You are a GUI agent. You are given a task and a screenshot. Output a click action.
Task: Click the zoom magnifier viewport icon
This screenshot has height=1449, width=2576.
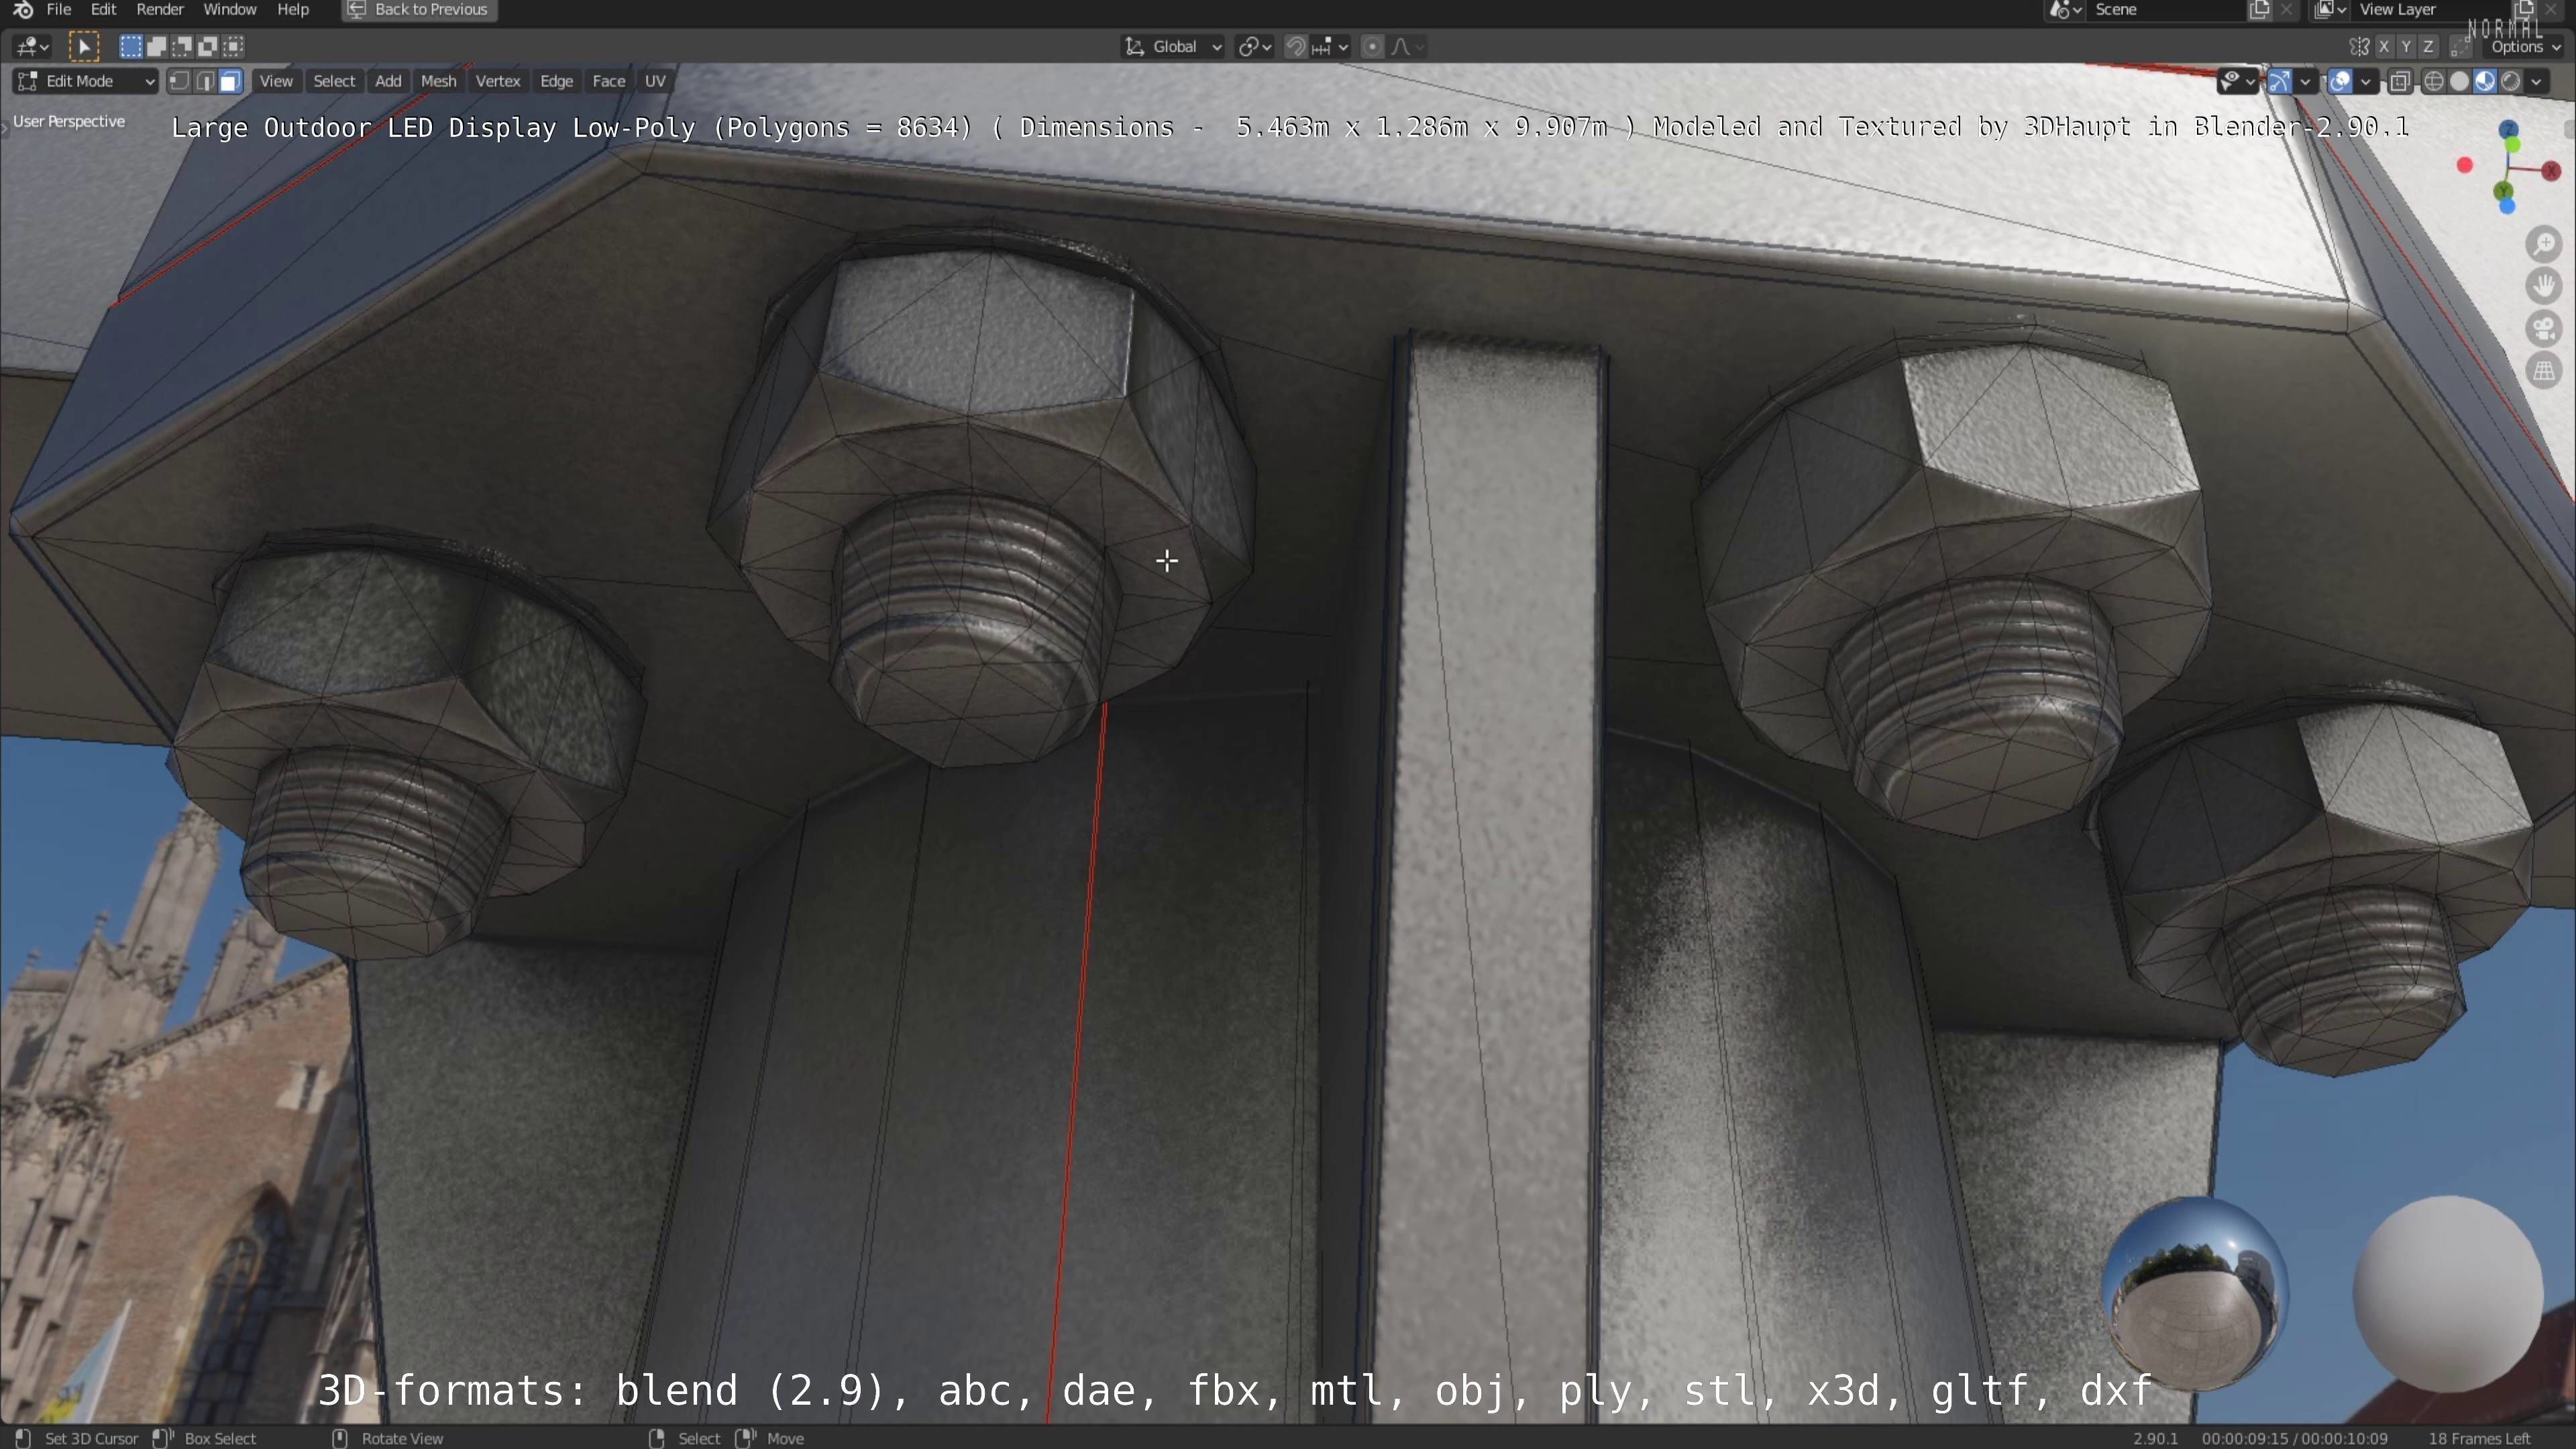click(x=2544, y=245)
